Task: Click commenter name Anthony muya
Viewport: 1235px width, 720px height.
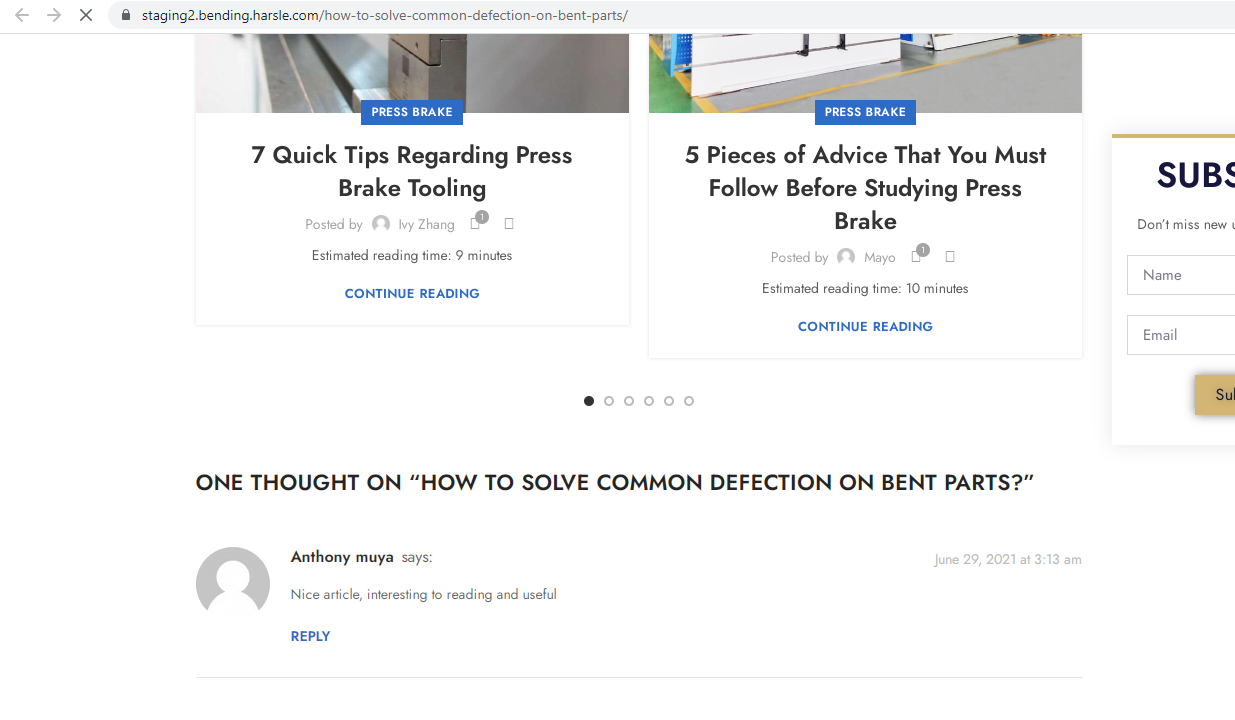Action: [x=342, y=557]
